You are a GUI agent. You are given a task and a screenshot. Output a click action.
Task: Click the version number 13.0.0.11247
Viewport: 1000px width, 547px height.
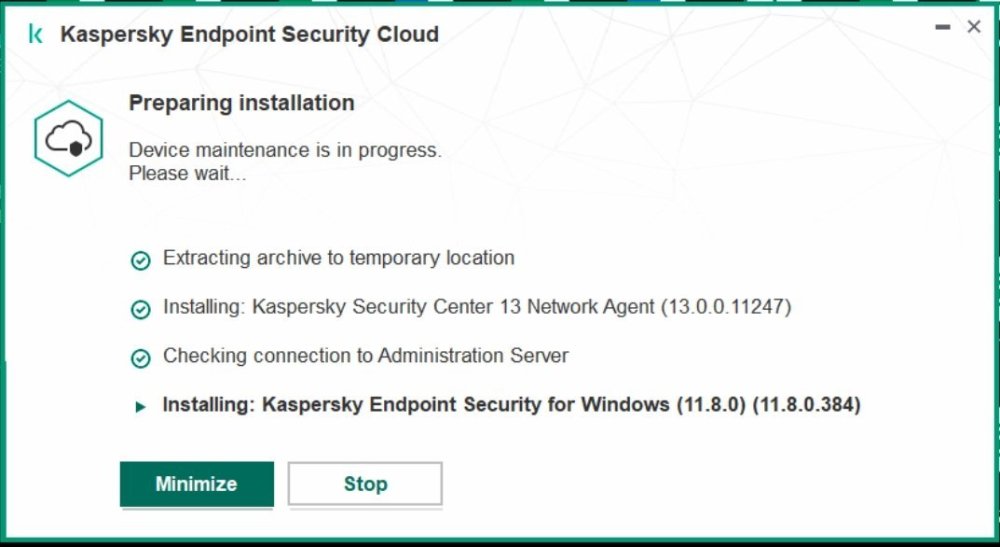pos(726,307)
